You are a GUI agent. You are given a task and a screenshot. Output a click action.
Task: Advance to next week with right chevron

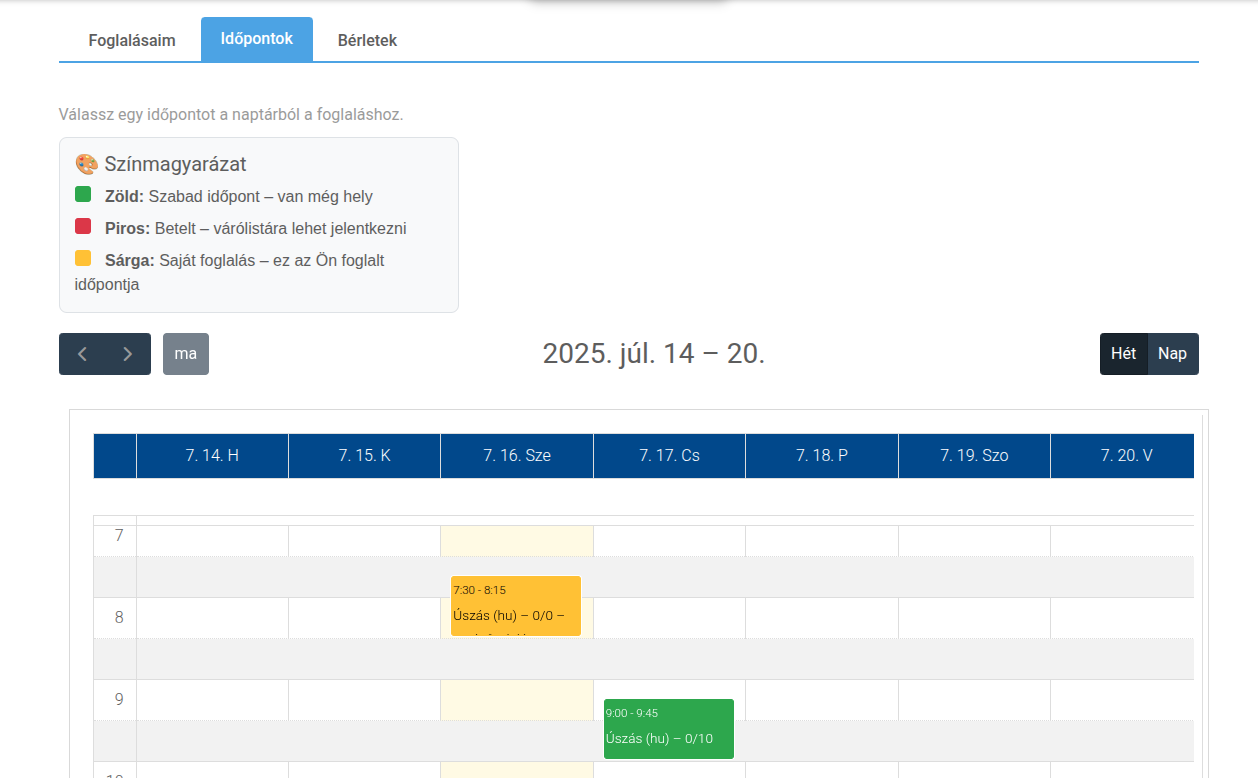[x=128, y=354]
